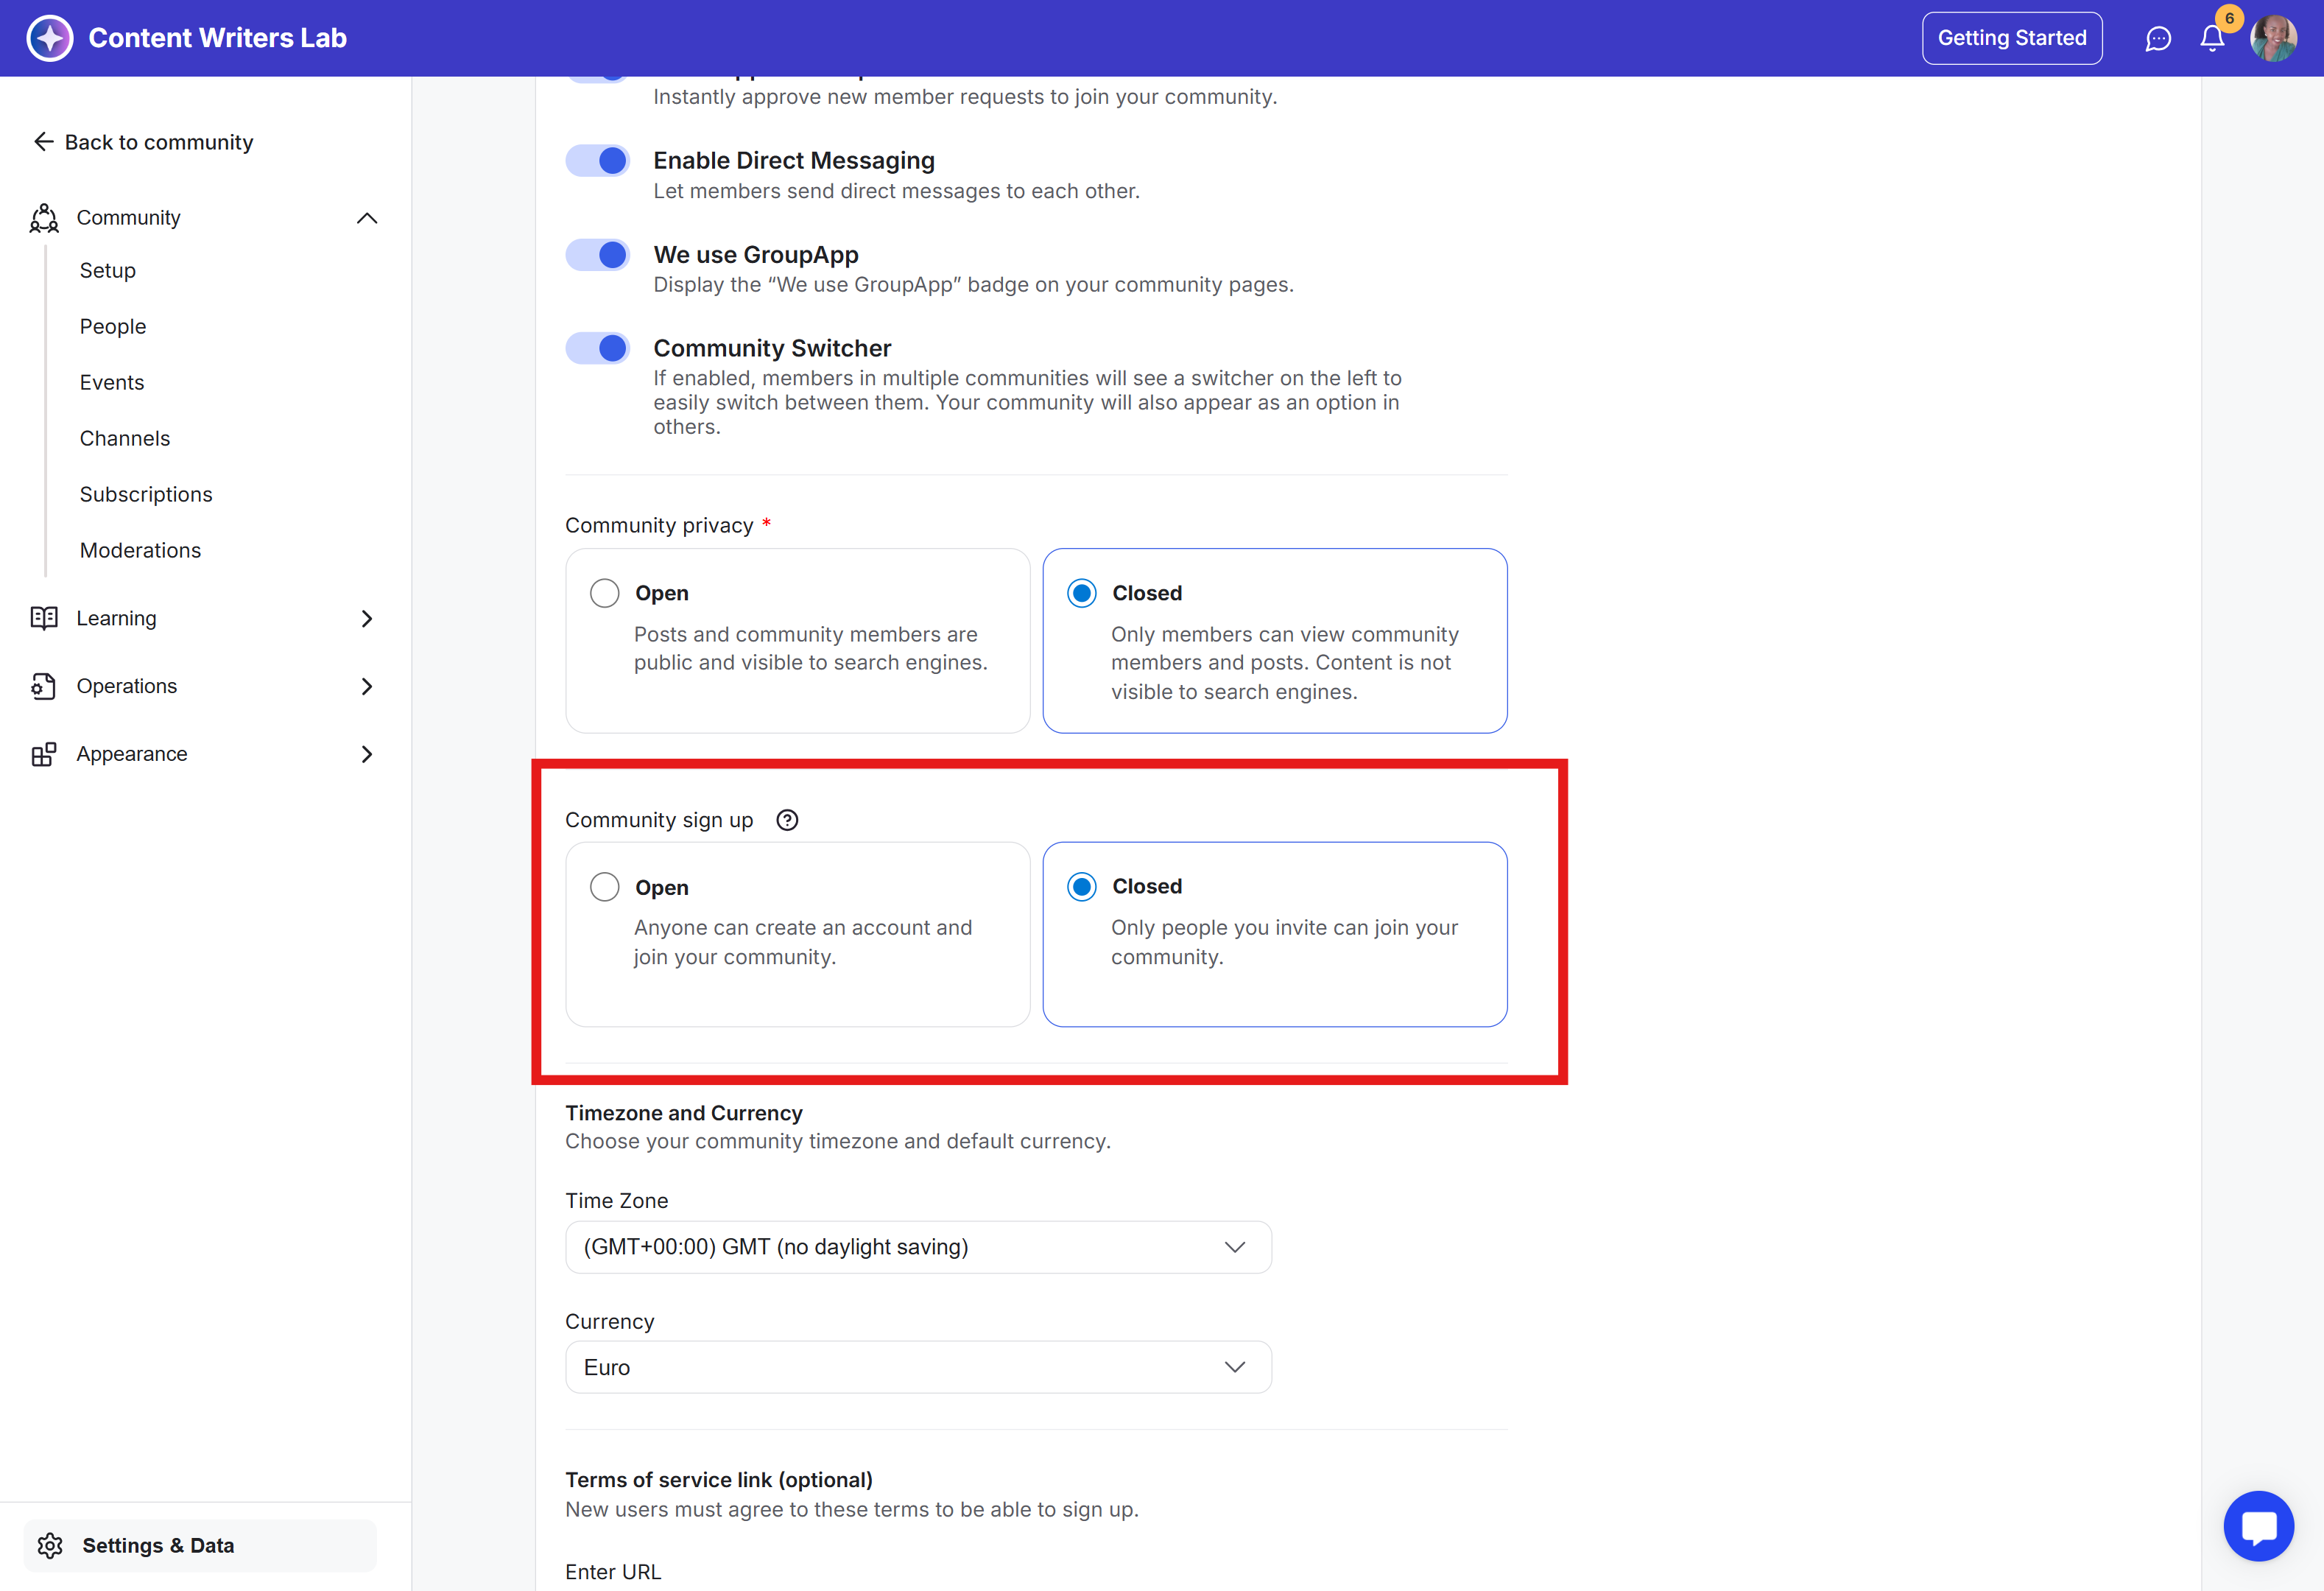
Task: Click the Getting Started button
Action: 2011,38
